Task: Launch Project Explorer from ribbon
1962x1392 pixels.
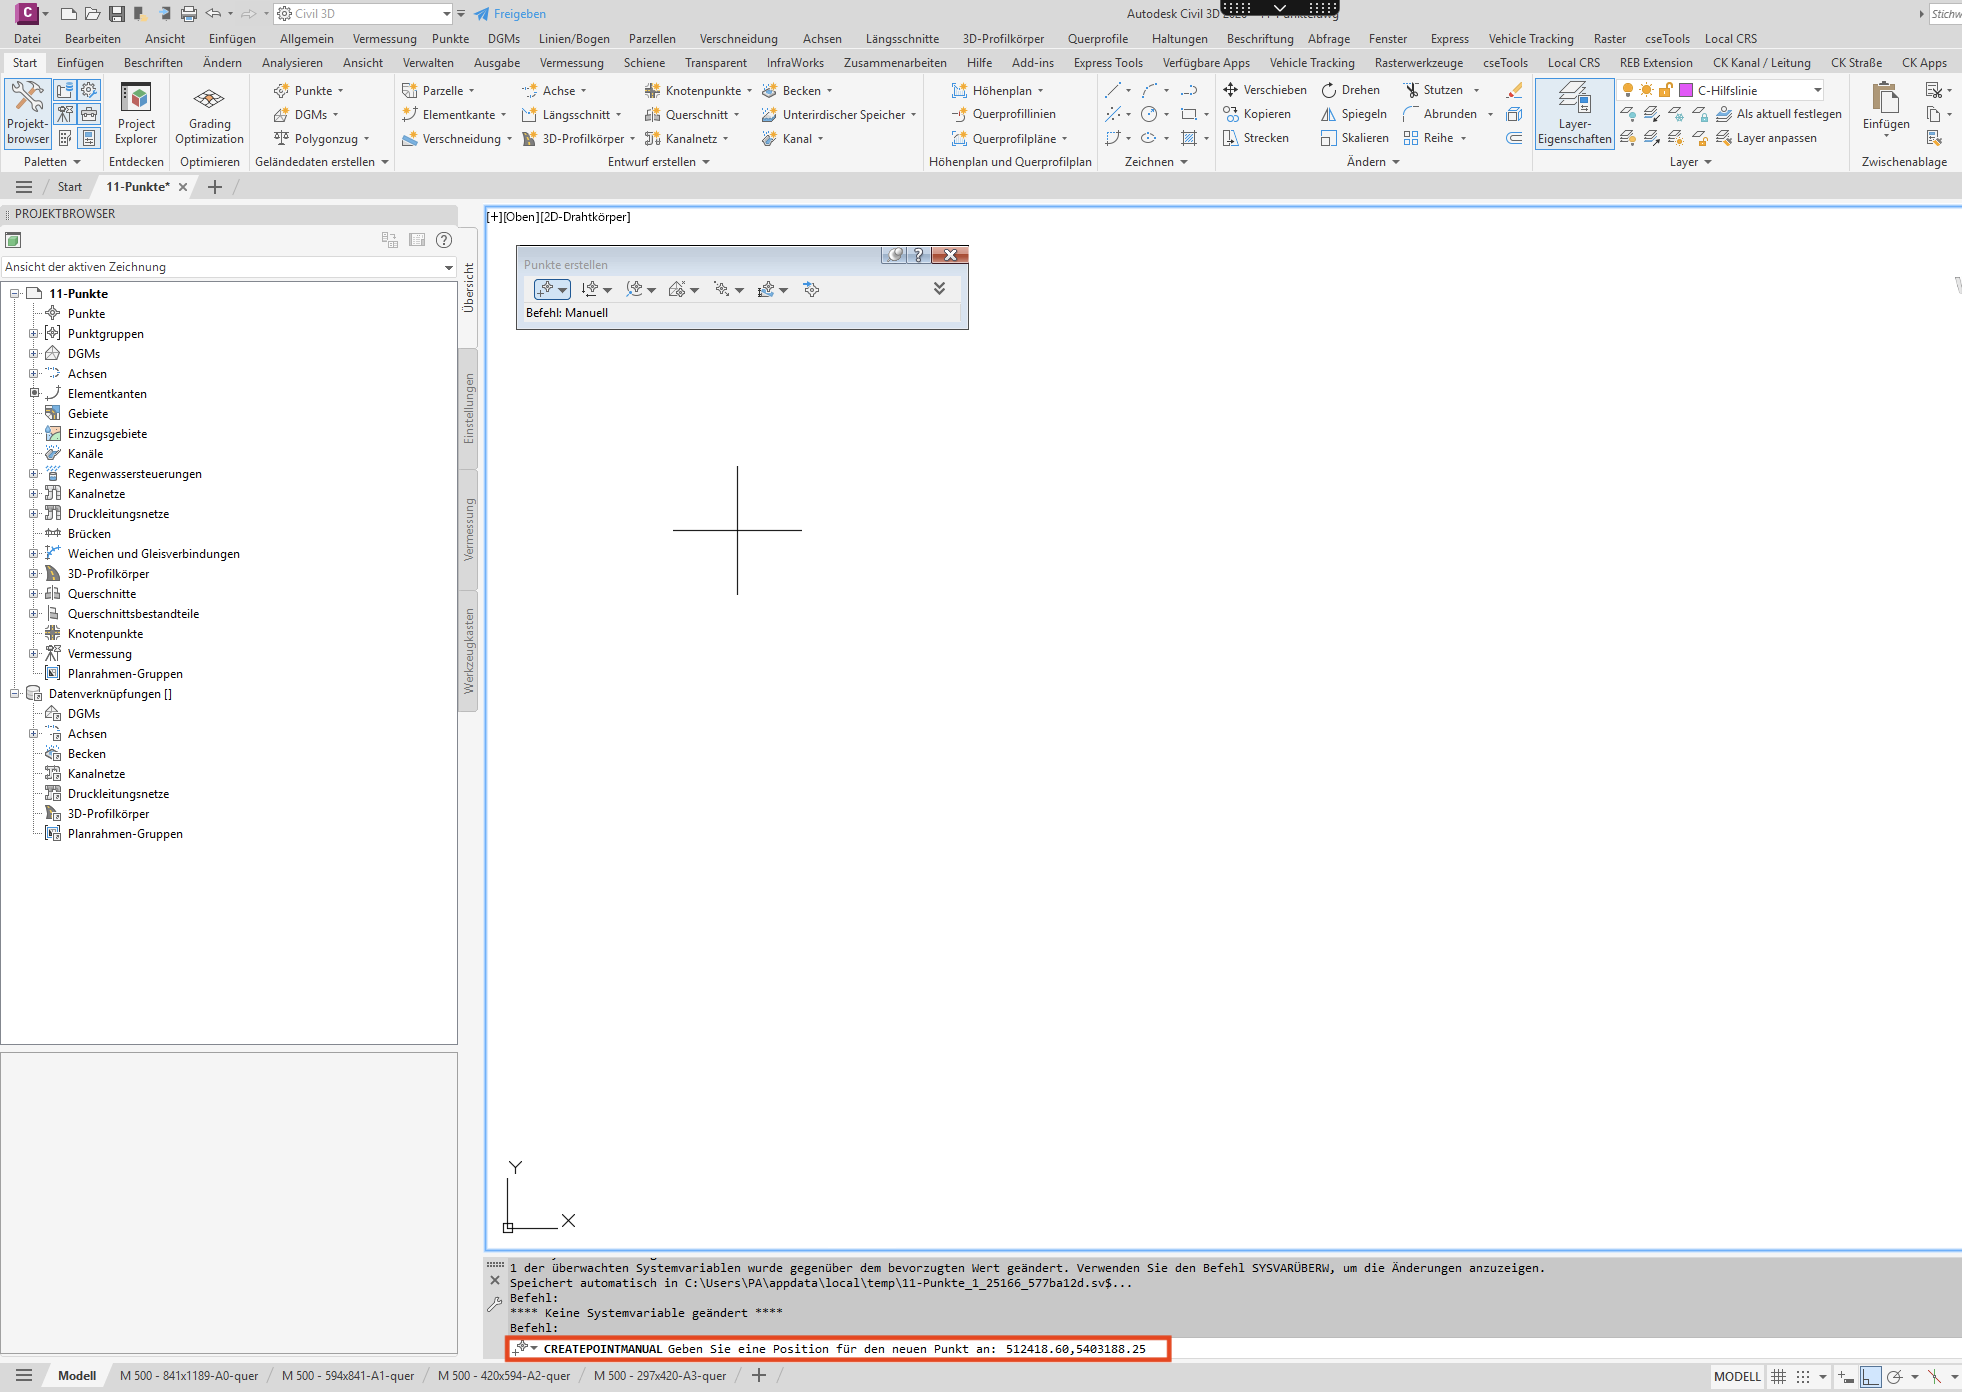Action: tap(136, 113)
